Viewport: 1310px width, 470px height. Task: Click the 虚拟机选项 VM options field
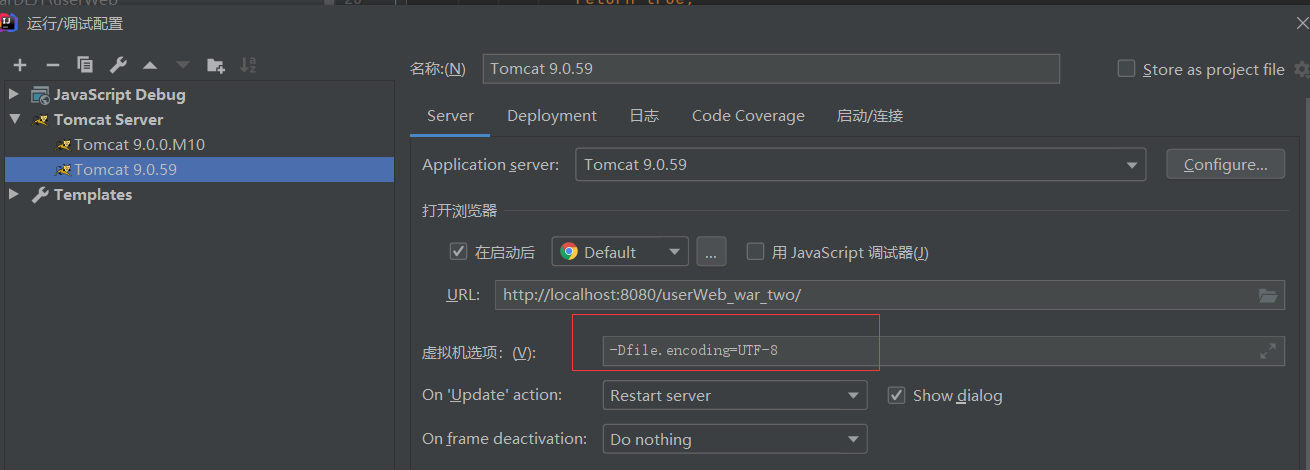click(943, 351)
